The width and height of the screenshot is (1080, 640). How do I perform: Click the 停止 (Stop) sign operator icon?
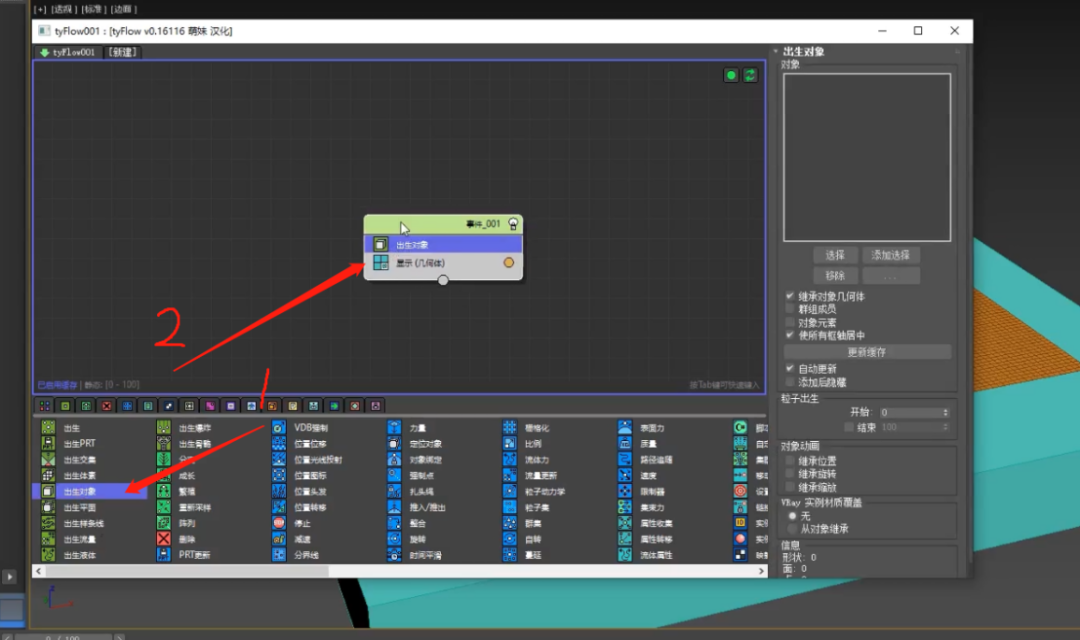point(277,524)
